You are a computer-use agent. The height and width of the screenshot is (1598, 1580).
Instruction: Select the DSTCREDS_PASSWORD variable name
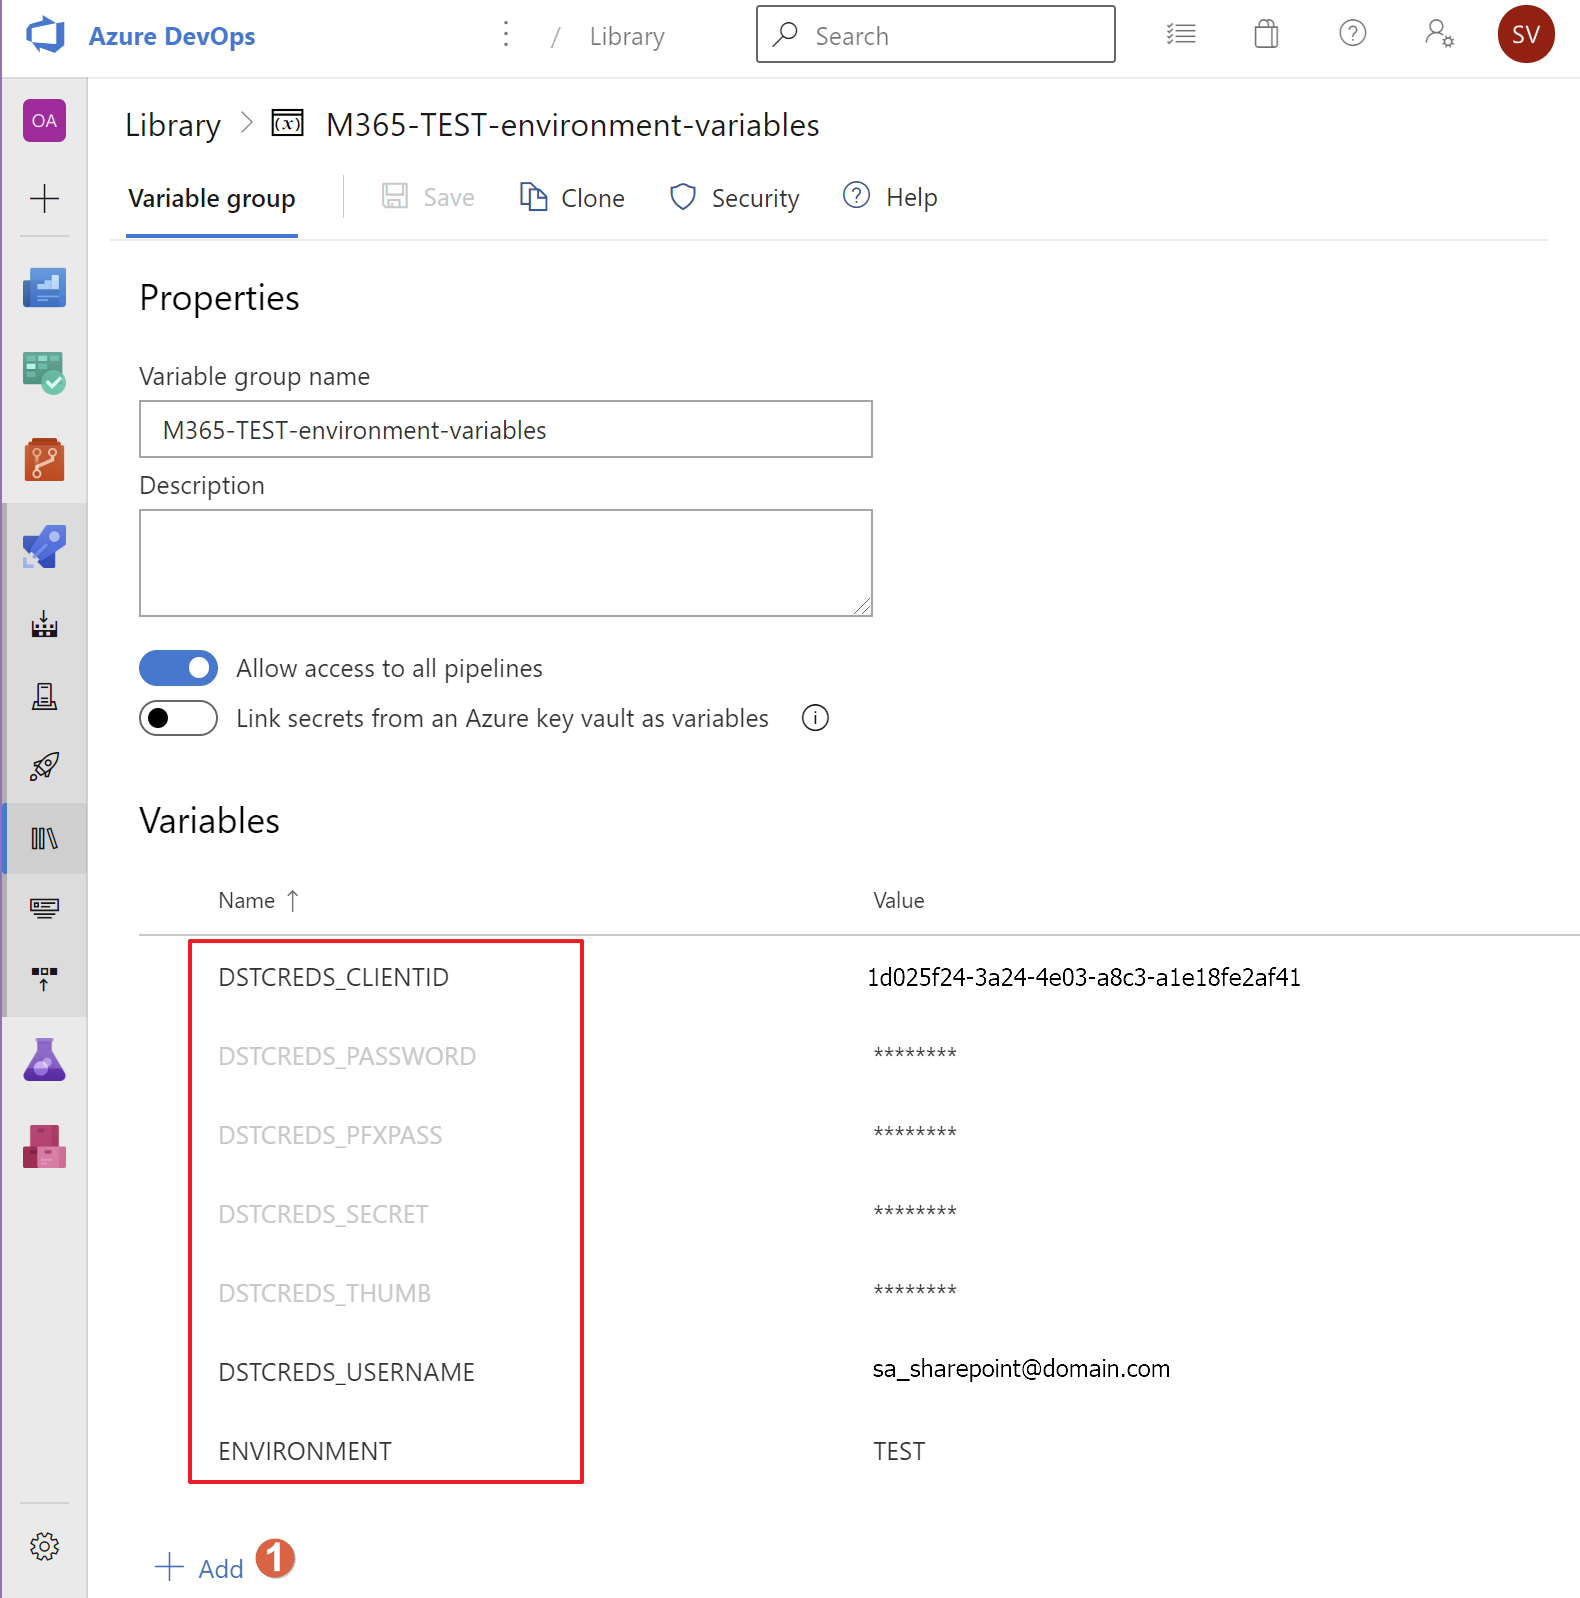coord(347,1056)
